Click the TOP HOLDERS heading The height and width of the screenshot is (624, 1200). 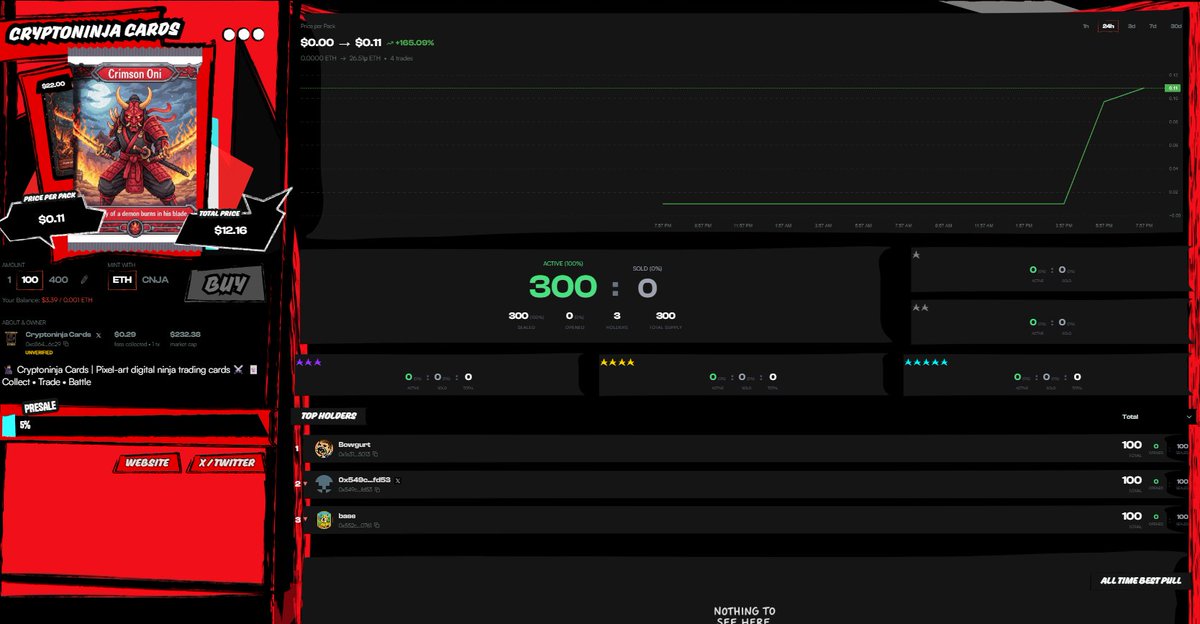(x=328, y=415)
